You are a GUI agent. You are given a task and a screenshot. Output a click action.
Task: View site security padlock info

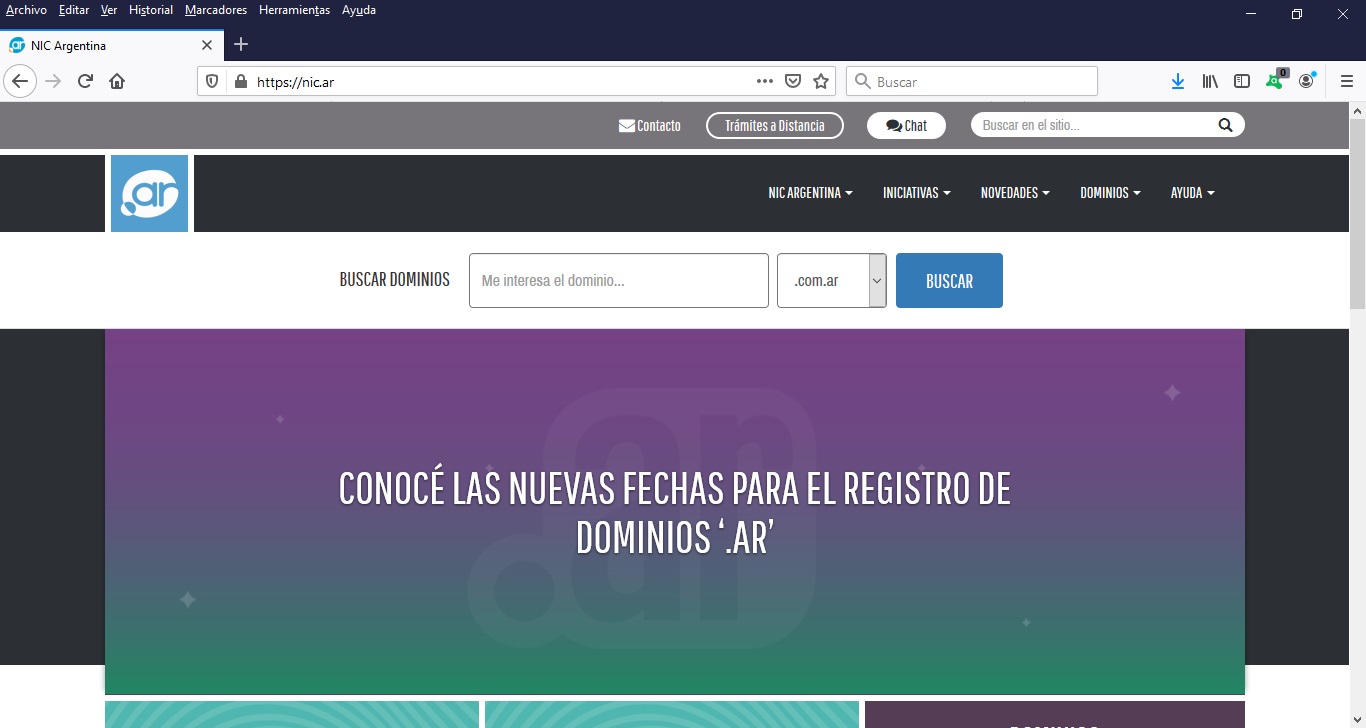[239, 82]
